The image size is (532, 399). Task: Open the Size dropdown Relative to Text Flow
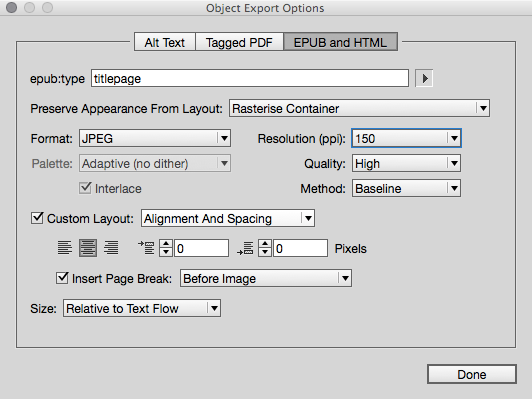tap(142, 308)
